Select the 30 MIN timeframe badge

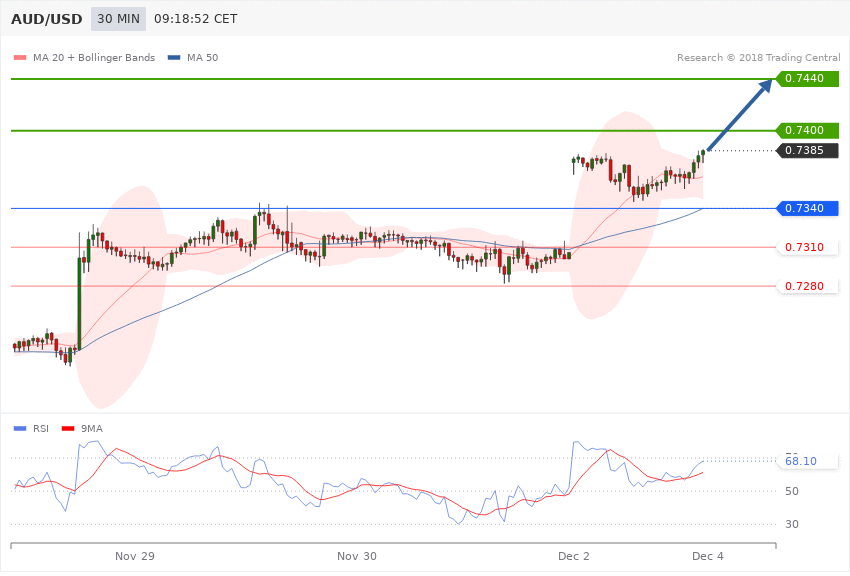tap(118, 19)
